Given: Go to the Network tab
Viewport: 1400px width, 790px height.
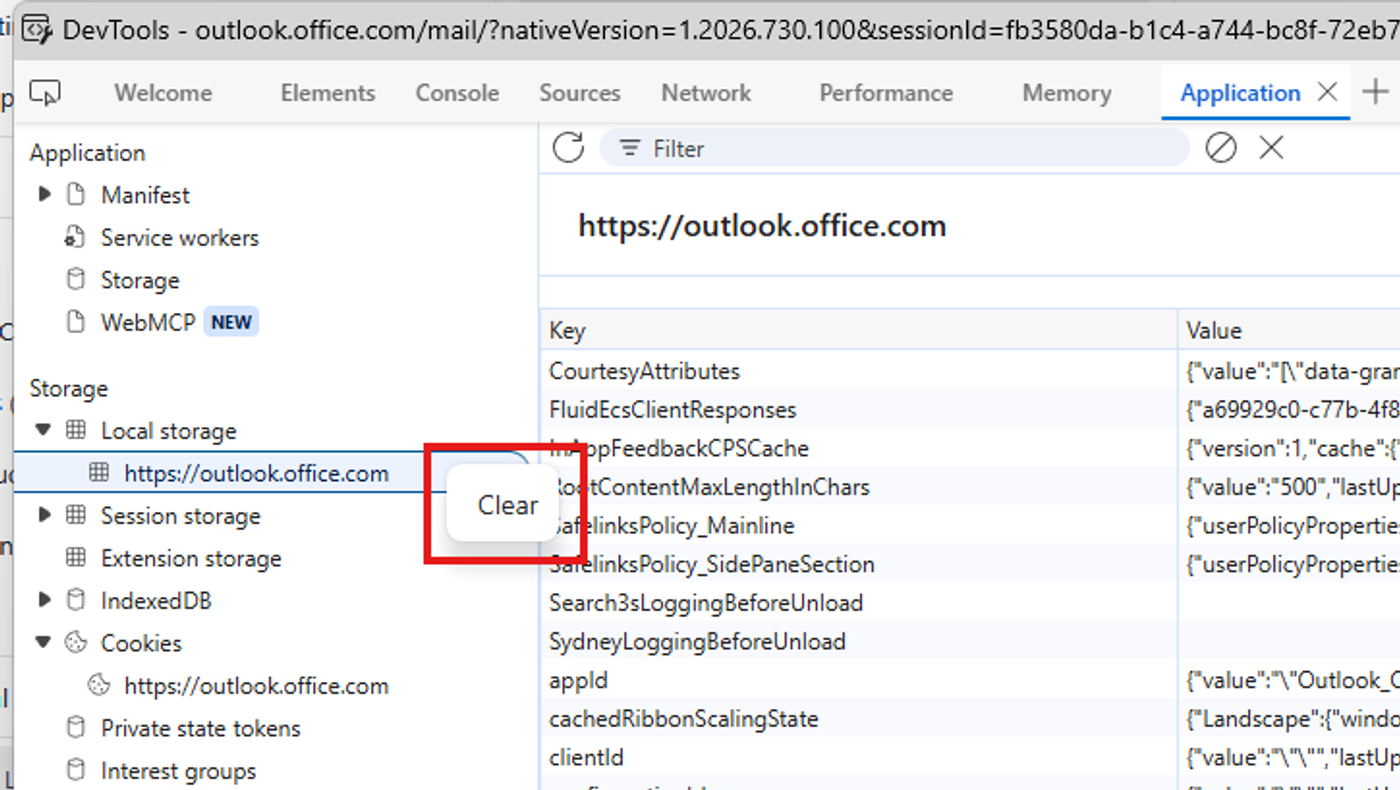Looking at the screenshot, I should 706,93.
